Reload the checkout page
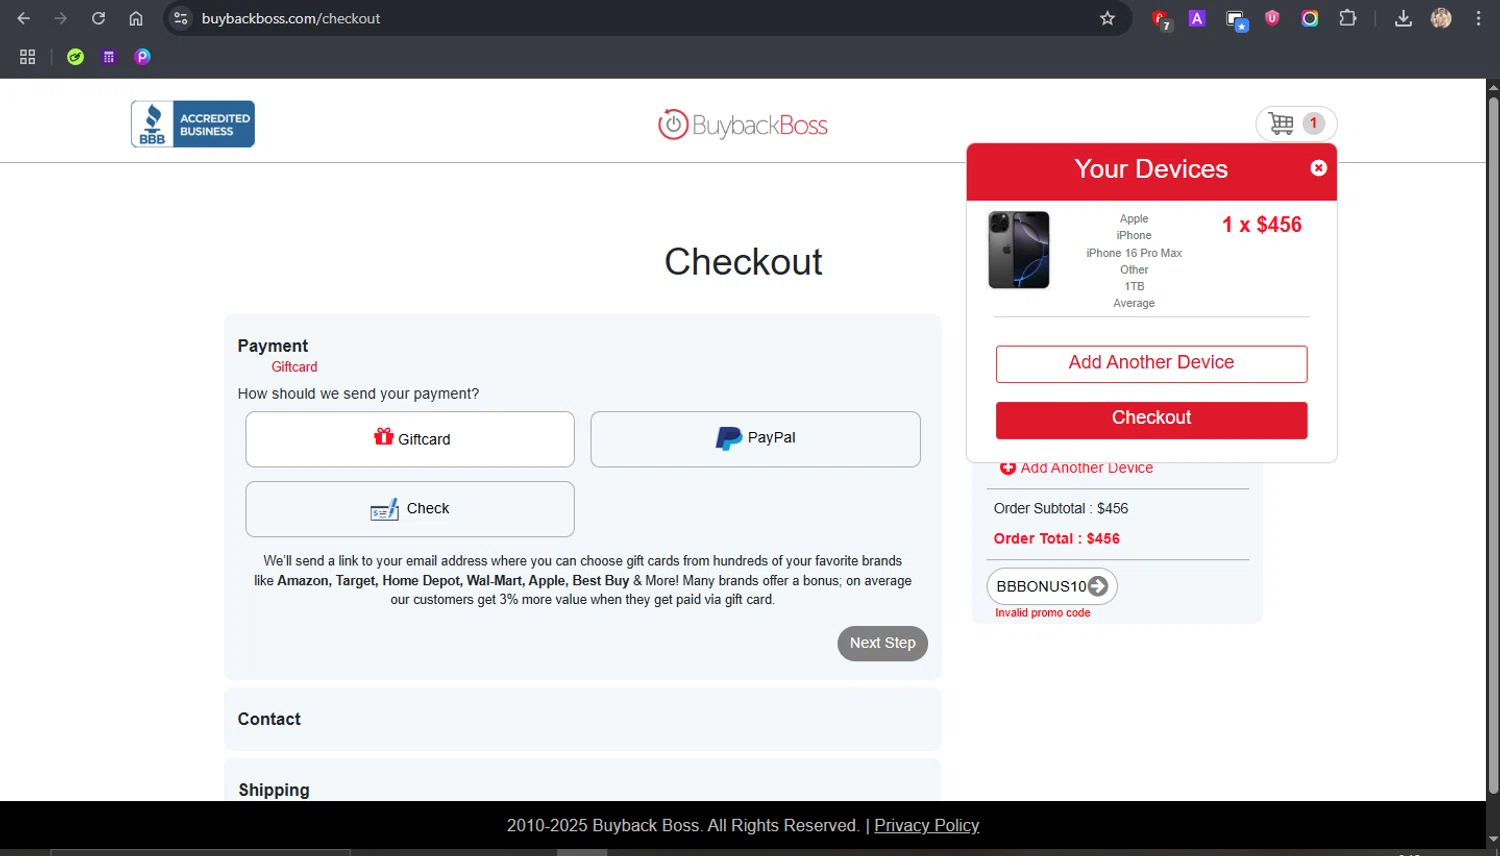 [x=98, y=18]
